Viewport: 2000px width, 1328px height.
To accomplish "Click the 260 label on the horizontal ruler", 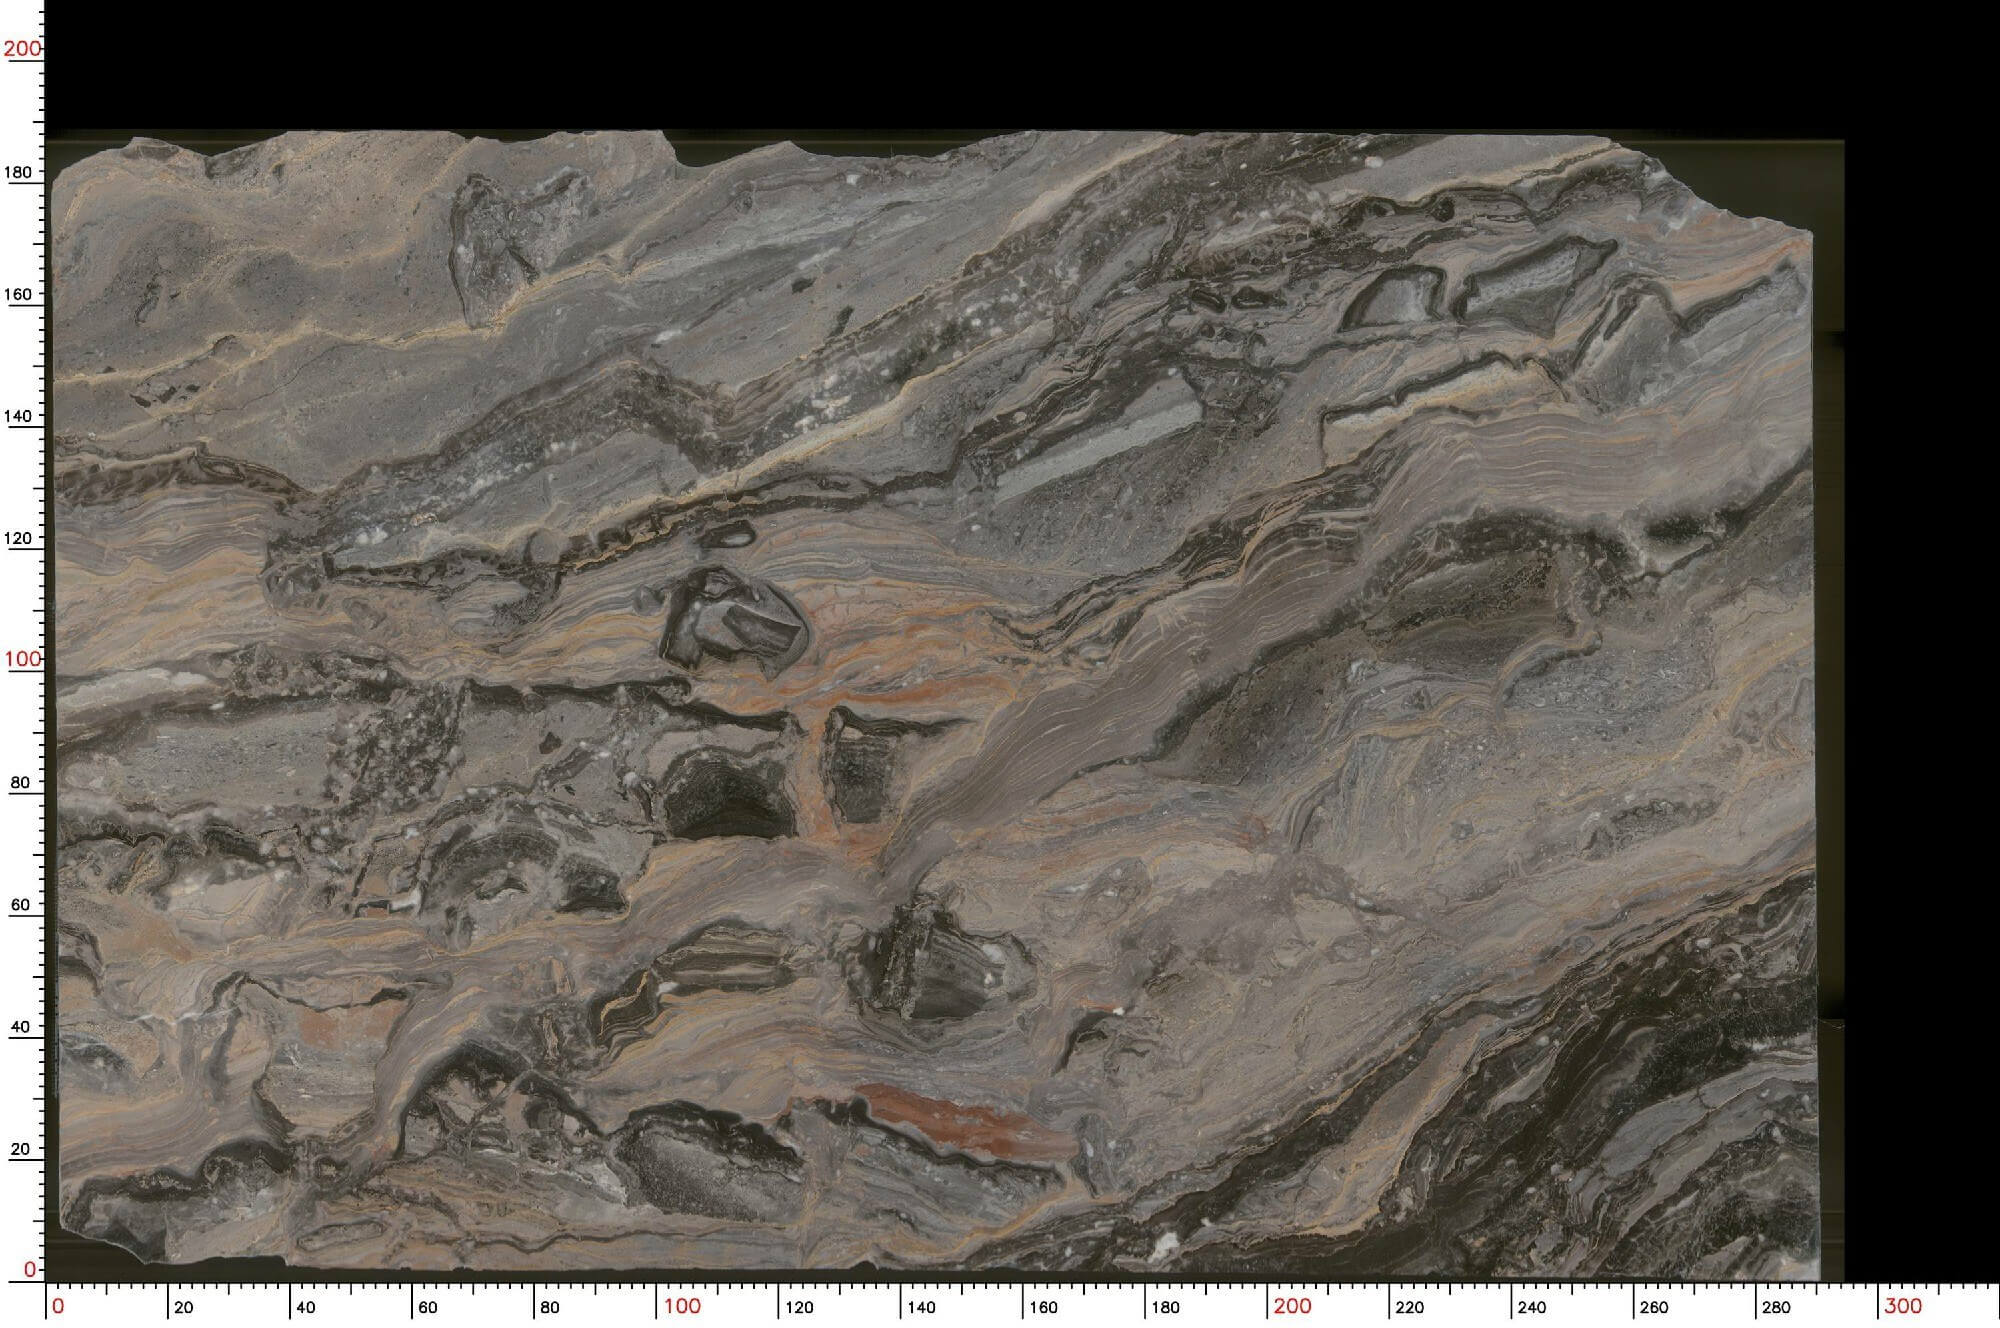I will [1654, 1307].
